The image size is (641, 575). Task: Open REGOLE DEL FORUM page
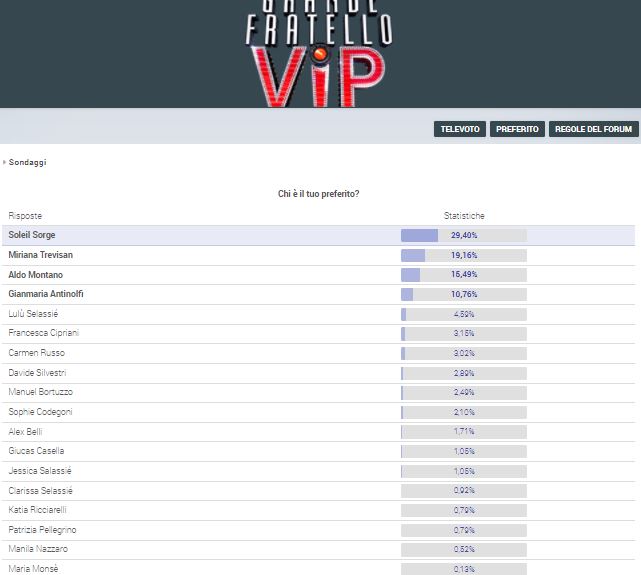[594, 129]
